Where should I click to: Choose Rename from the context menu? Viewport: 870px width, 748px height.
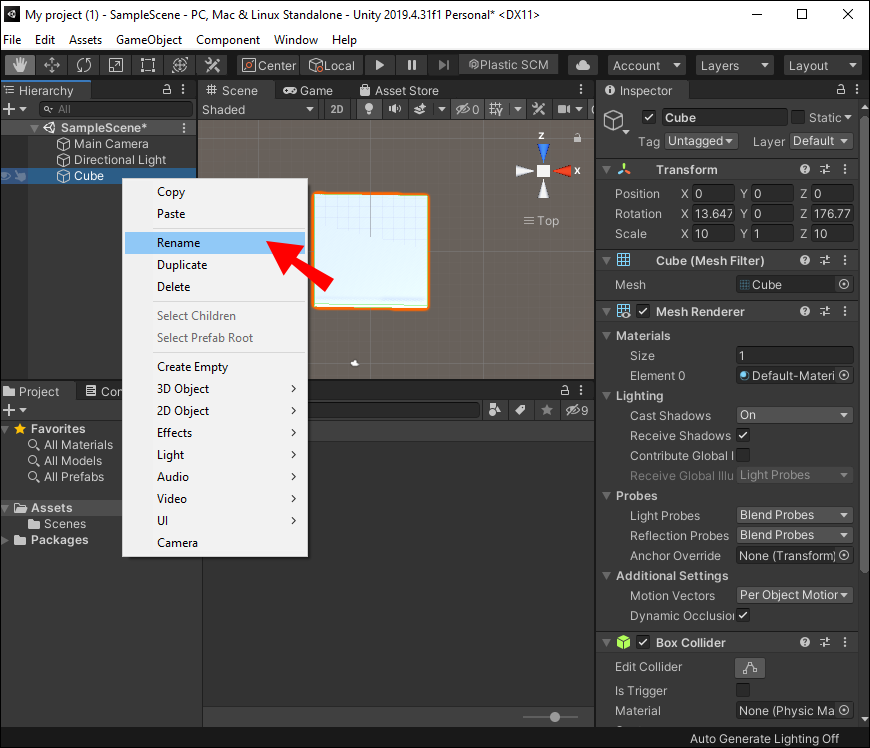[x=179, y=243]
